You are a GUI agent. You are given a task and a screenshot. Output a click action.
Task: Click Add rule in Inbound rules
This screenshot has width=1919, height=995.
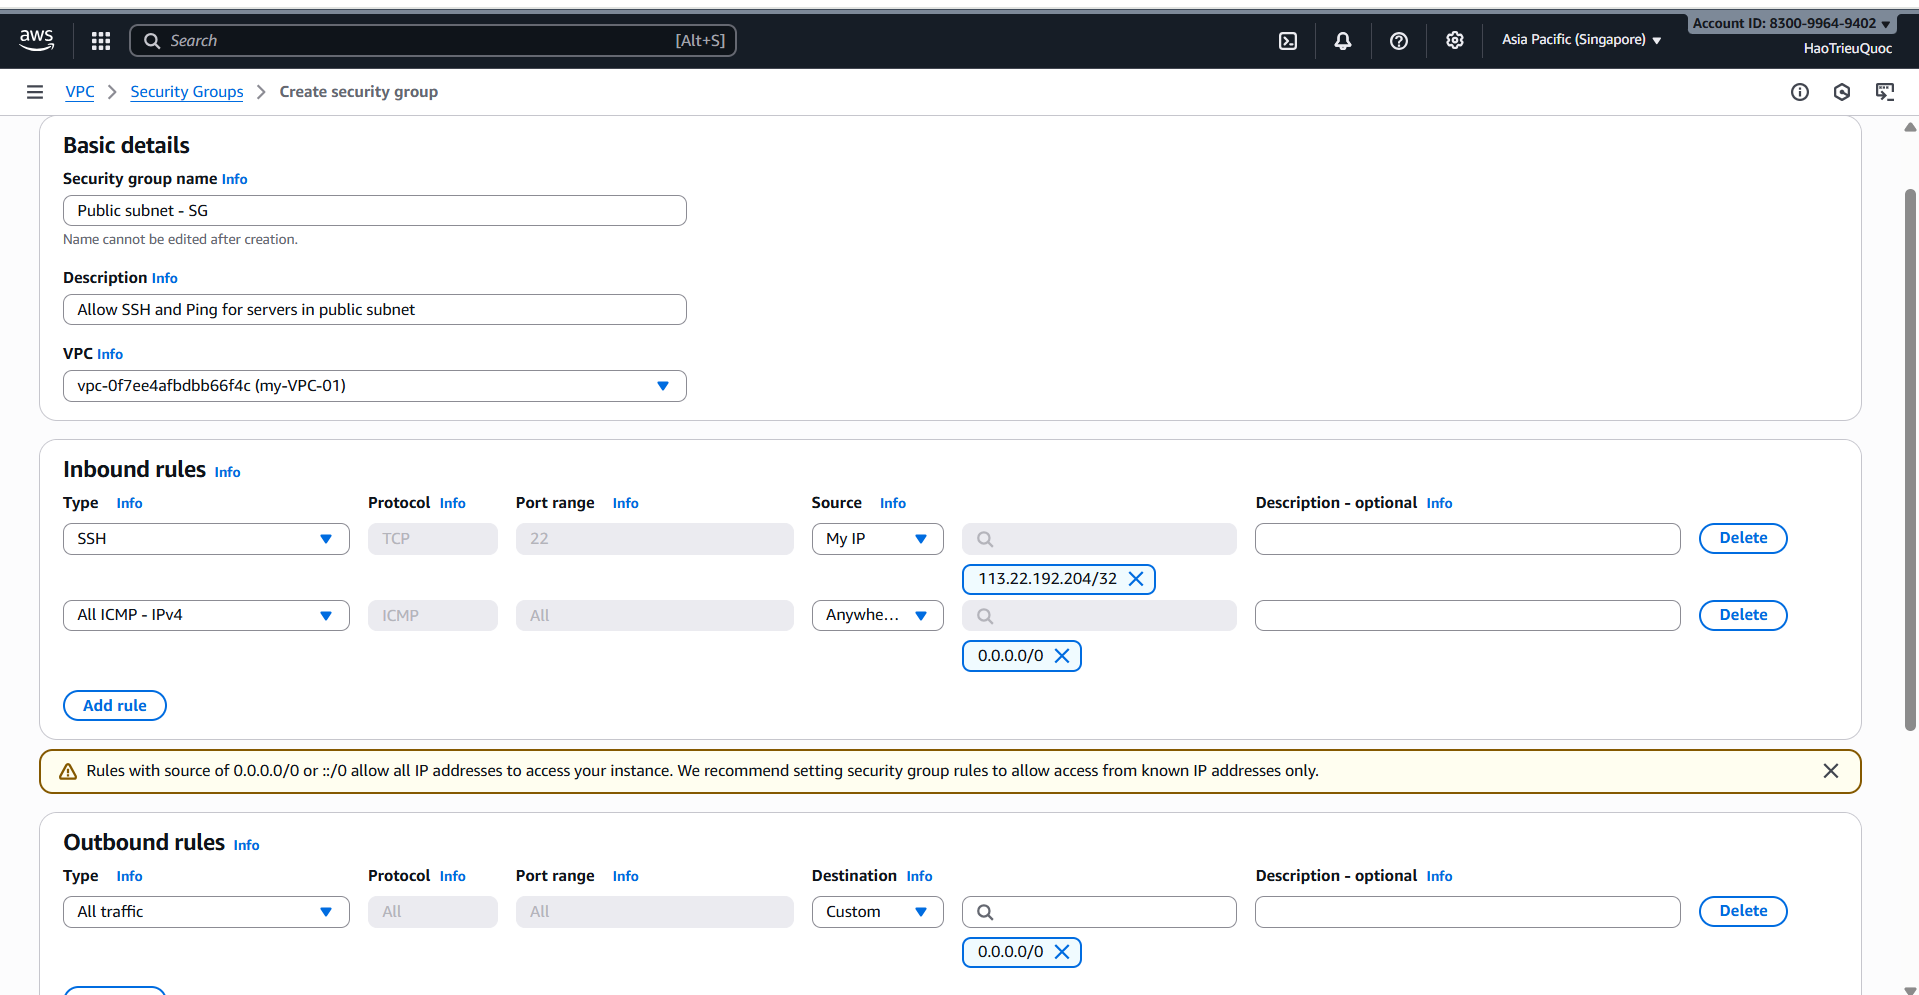[114, 705]
